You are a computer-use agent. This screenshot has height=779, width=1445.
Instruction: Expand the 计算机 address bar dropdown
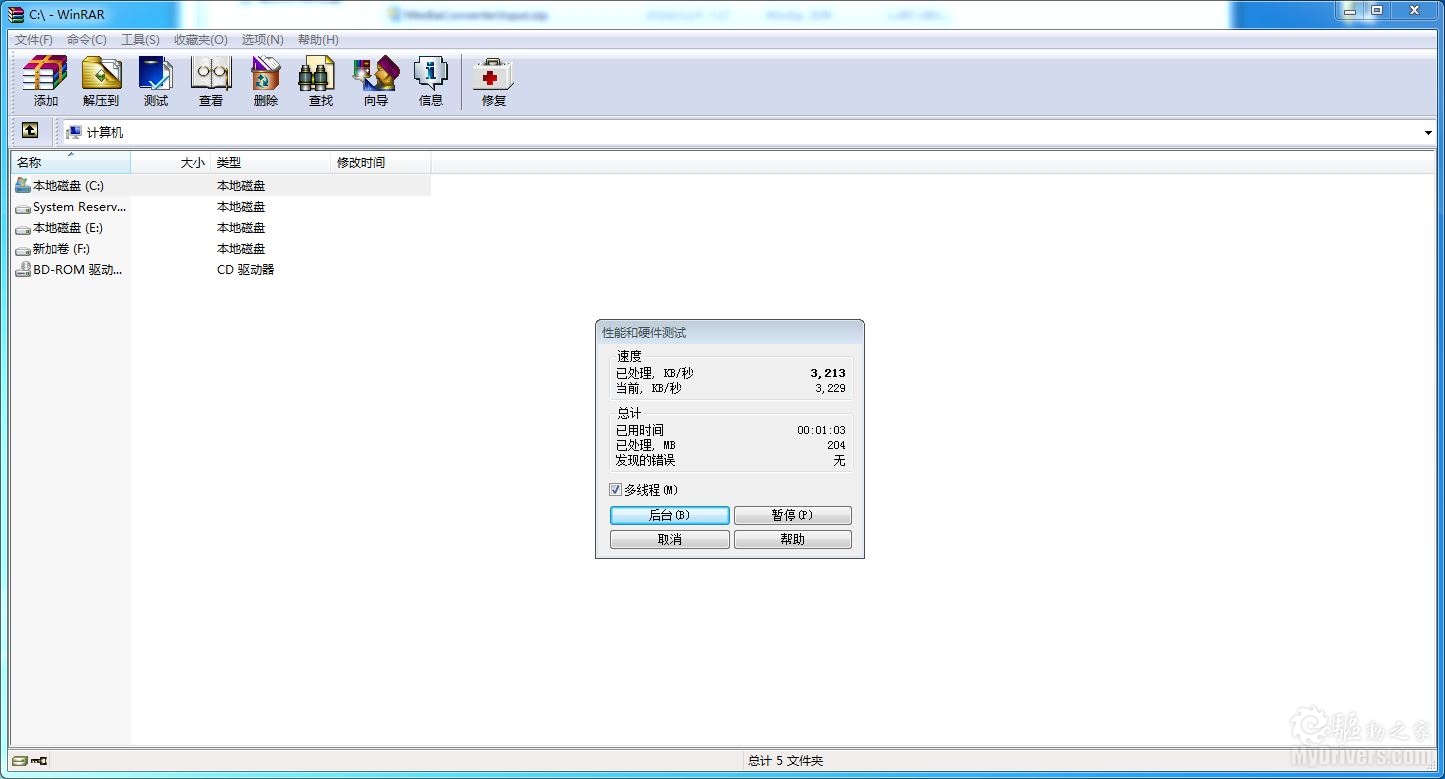[x=1427, y=133]
